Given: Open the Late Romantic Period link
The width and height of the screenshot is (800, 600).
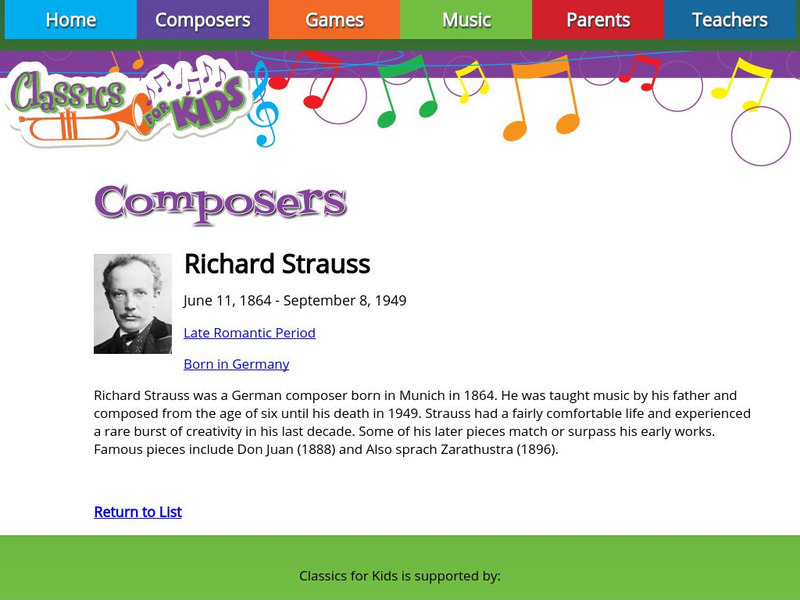Looking at the screenshot, I should pos(250,332).
